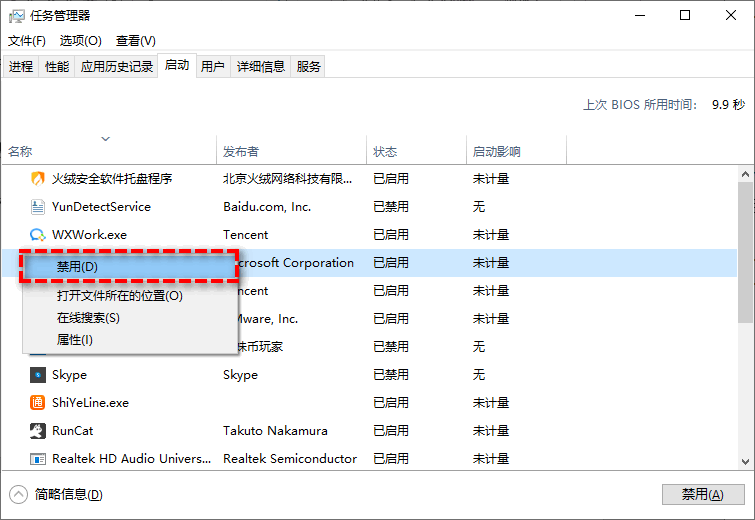This screenshot has height=520, width=755.
Task: Maximize the 任务管理器 window
Action: point(685,15)
